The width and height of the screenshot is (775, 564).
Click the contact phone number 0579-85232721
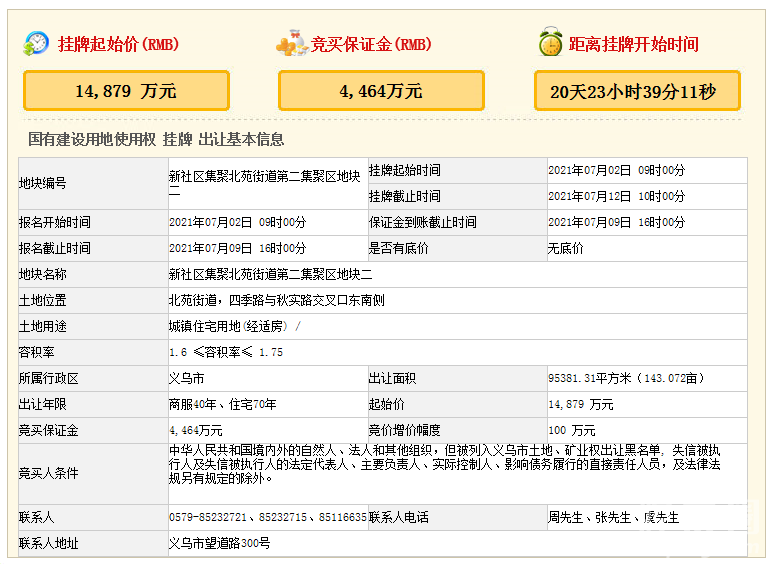click(205, 517)
